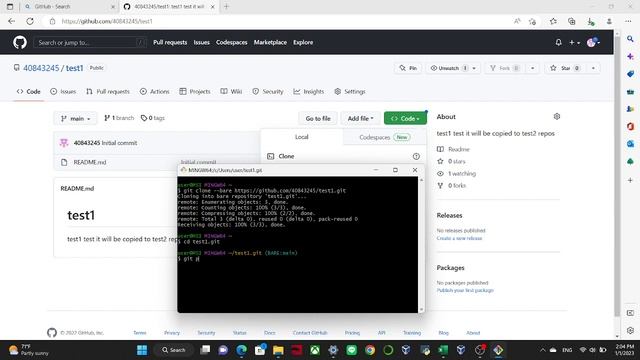Show hidden system tray icons chevron
640x360 pixels.
tap(542, 350)
